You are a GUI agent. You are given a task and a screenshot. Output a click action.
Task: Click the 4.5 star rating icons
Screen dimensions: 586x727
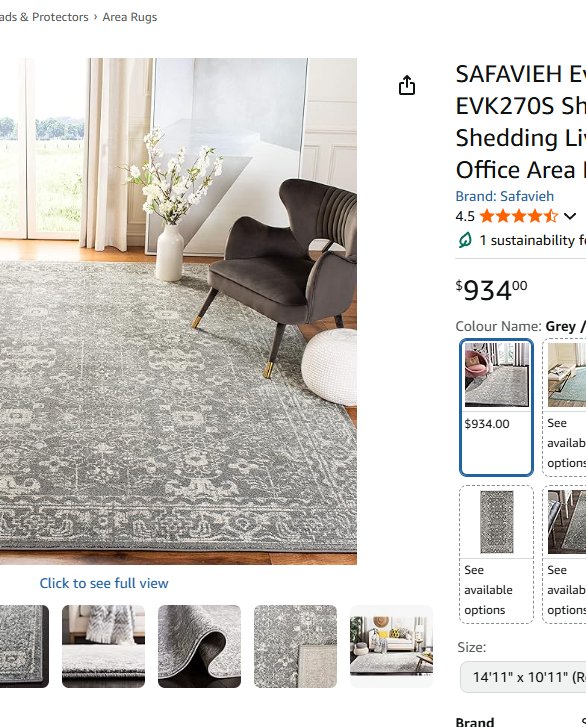[x=518, y=216]
